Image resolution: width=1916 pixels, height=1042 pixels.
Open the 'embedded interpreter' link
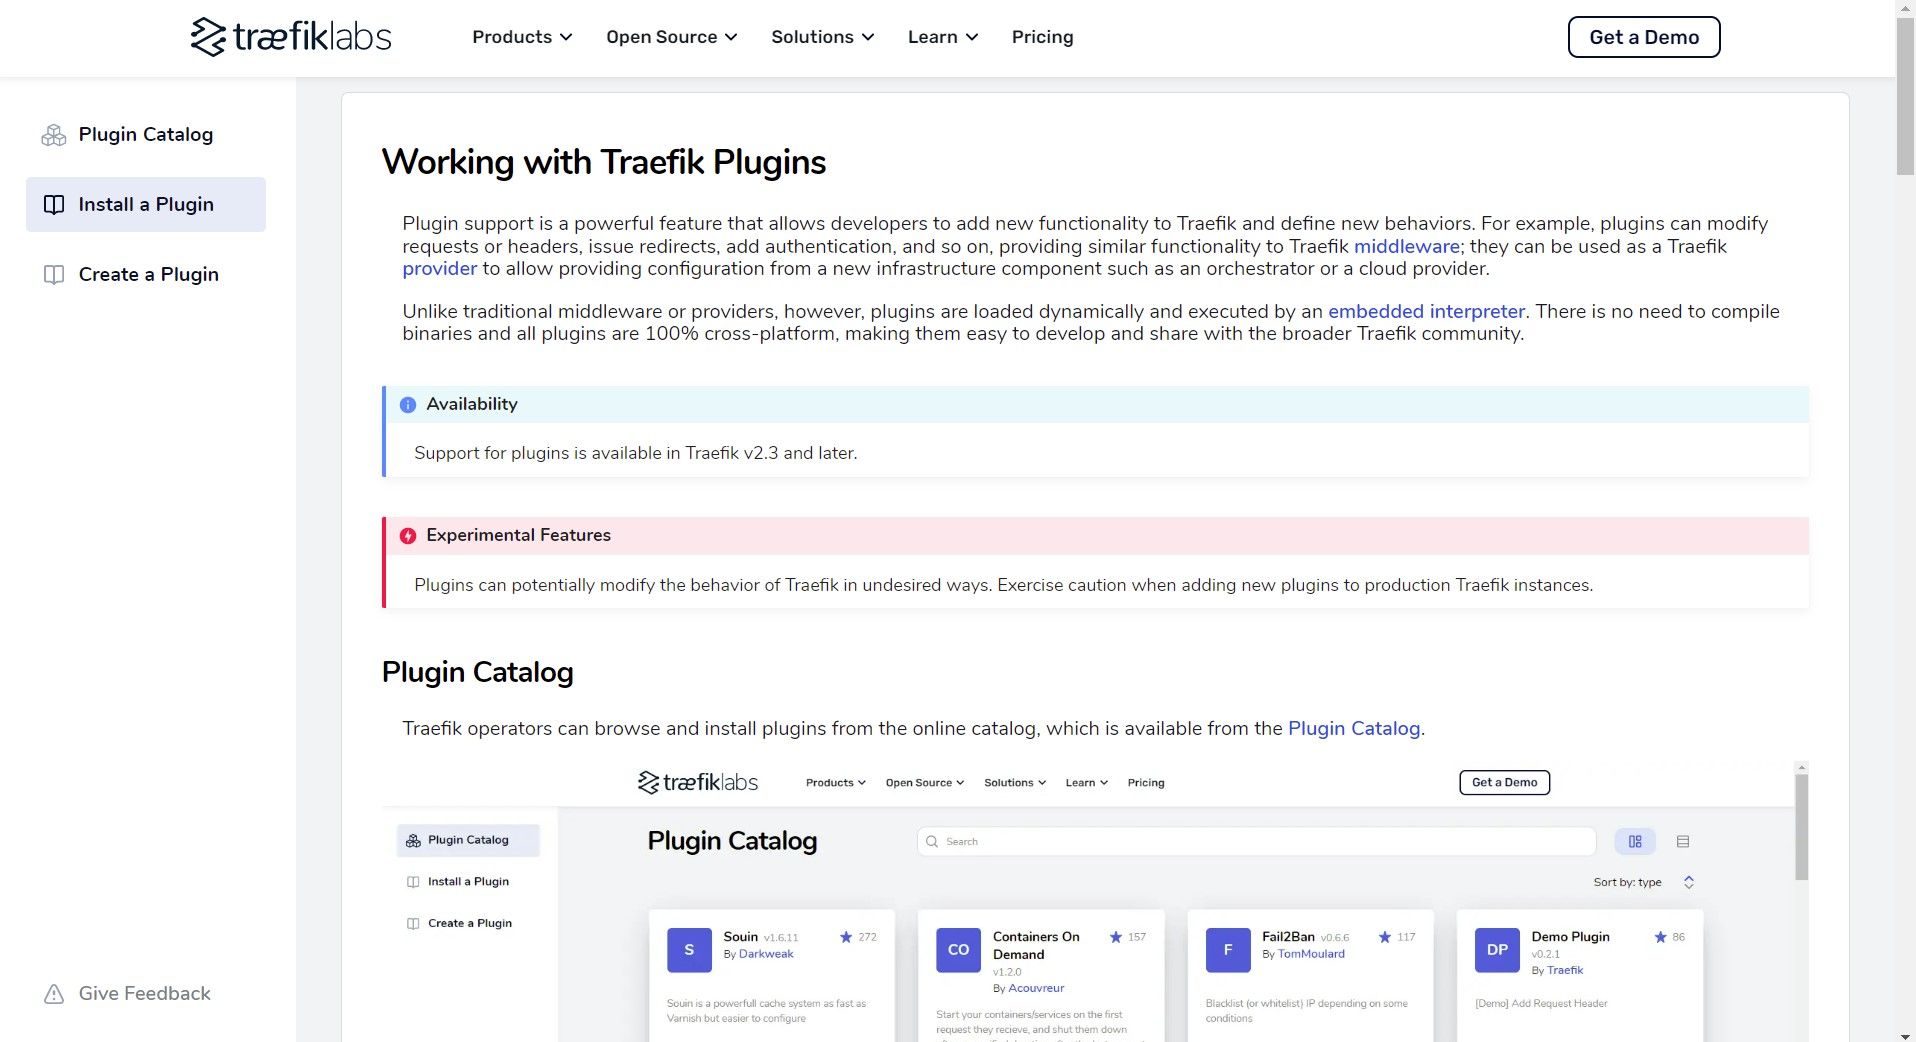point(1426,311)
